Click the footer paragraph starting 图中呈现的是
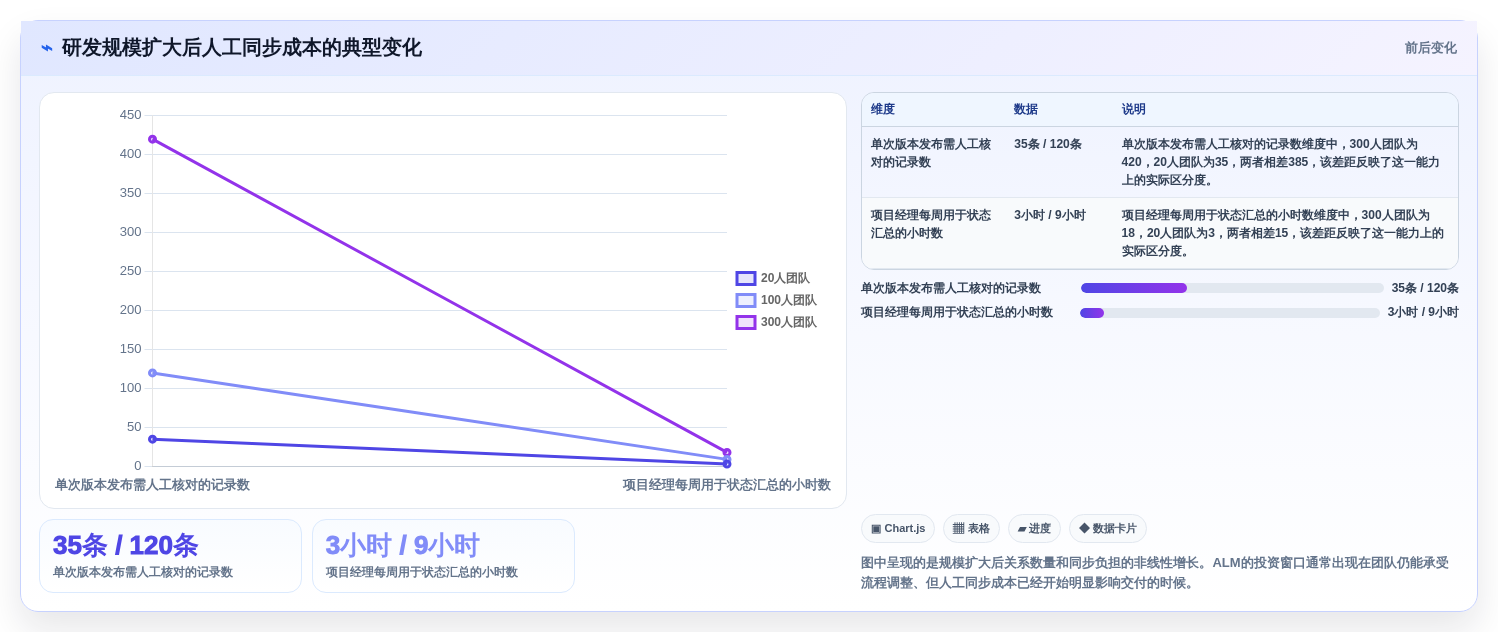This screenshot has width=1498, height=632. pos(1156,573)
